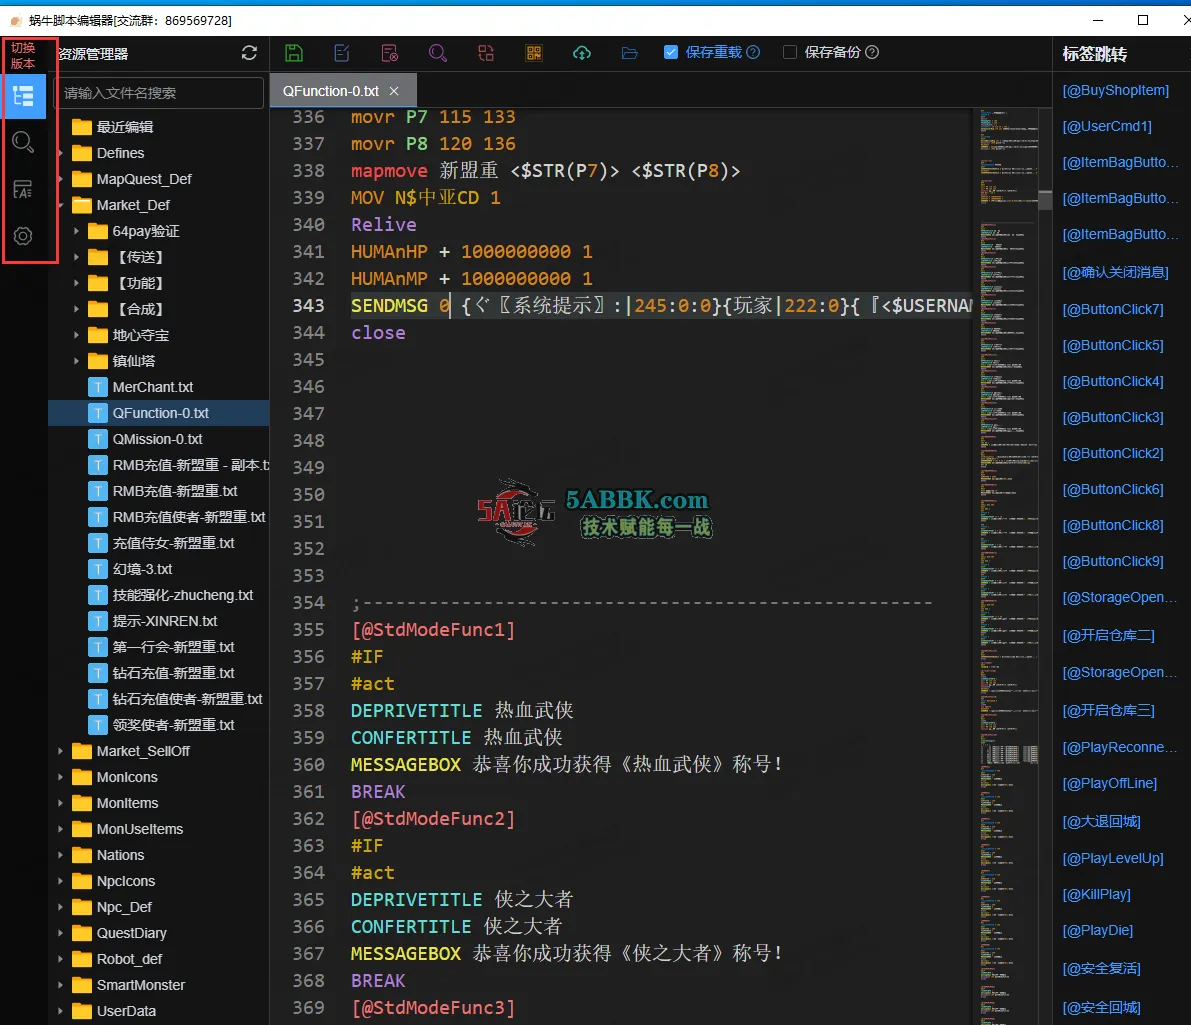Open the search panel magnifier in left sidebar
Image resolution: width=1191 pixels, height=1025 pixels.
click(24, 142)
